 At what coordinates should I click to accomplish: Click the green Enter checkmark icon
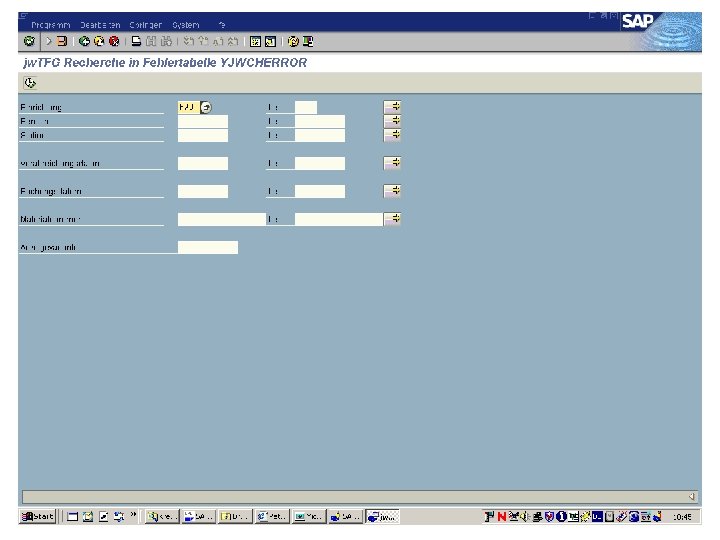tap(29, 41)
